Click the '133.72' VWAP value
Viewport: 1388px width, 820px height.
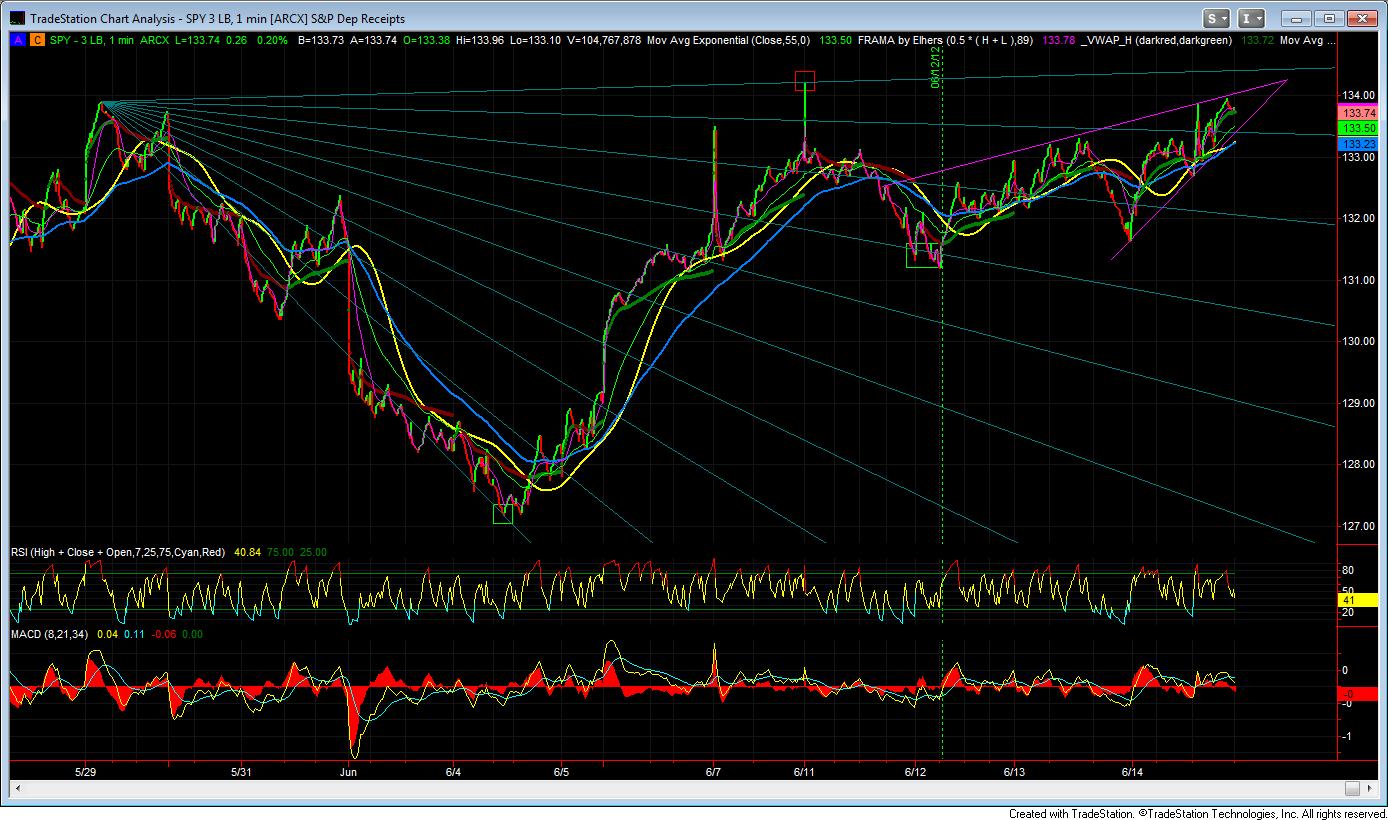point(1256,41)
